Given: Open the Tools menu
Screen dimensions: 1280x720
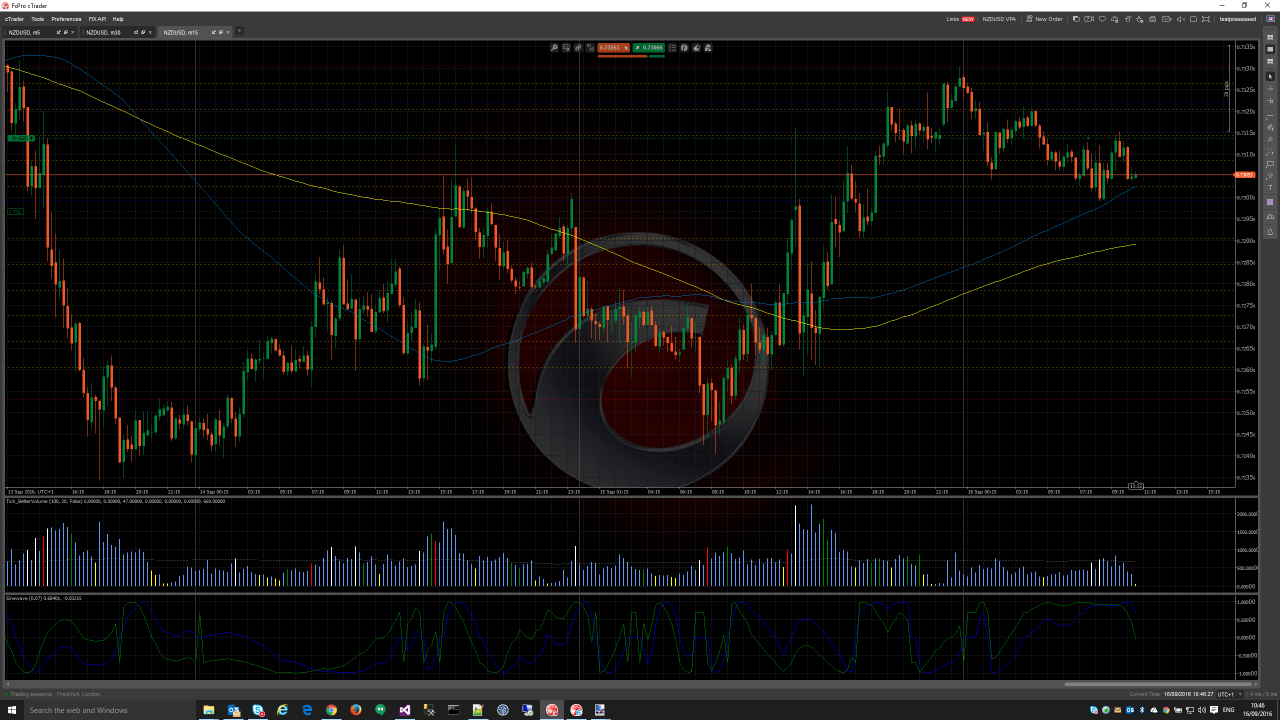Looking at the screenshot, I should tap(37, 19).
